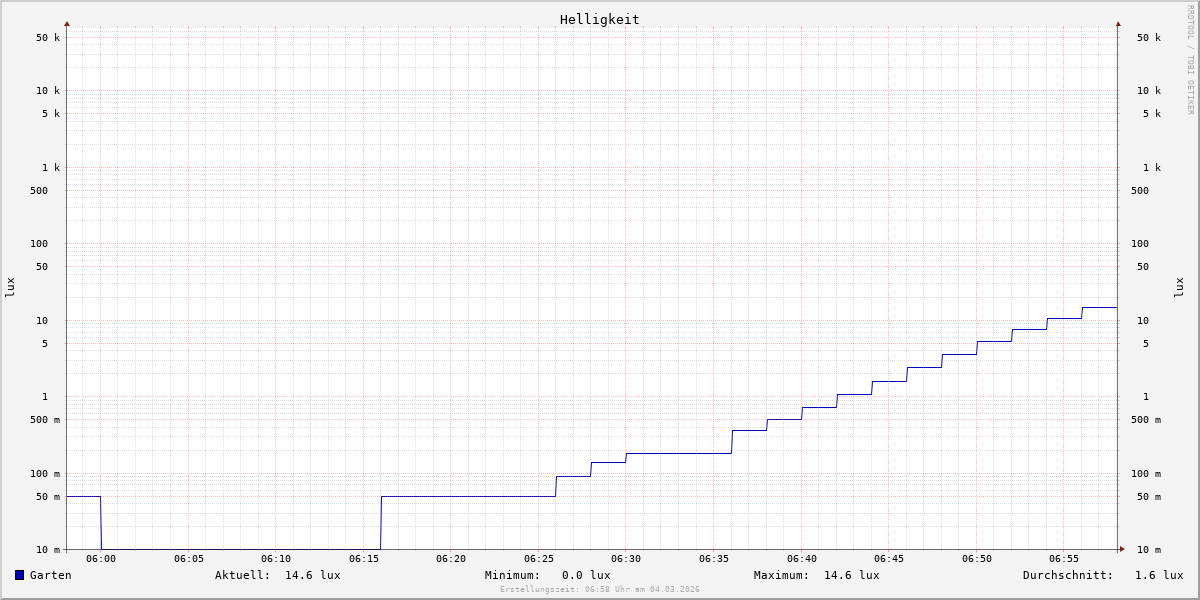This screenshot has height=600, width=1200.
Task: Click the Garten legend label
Action: (x=50, y=575)
